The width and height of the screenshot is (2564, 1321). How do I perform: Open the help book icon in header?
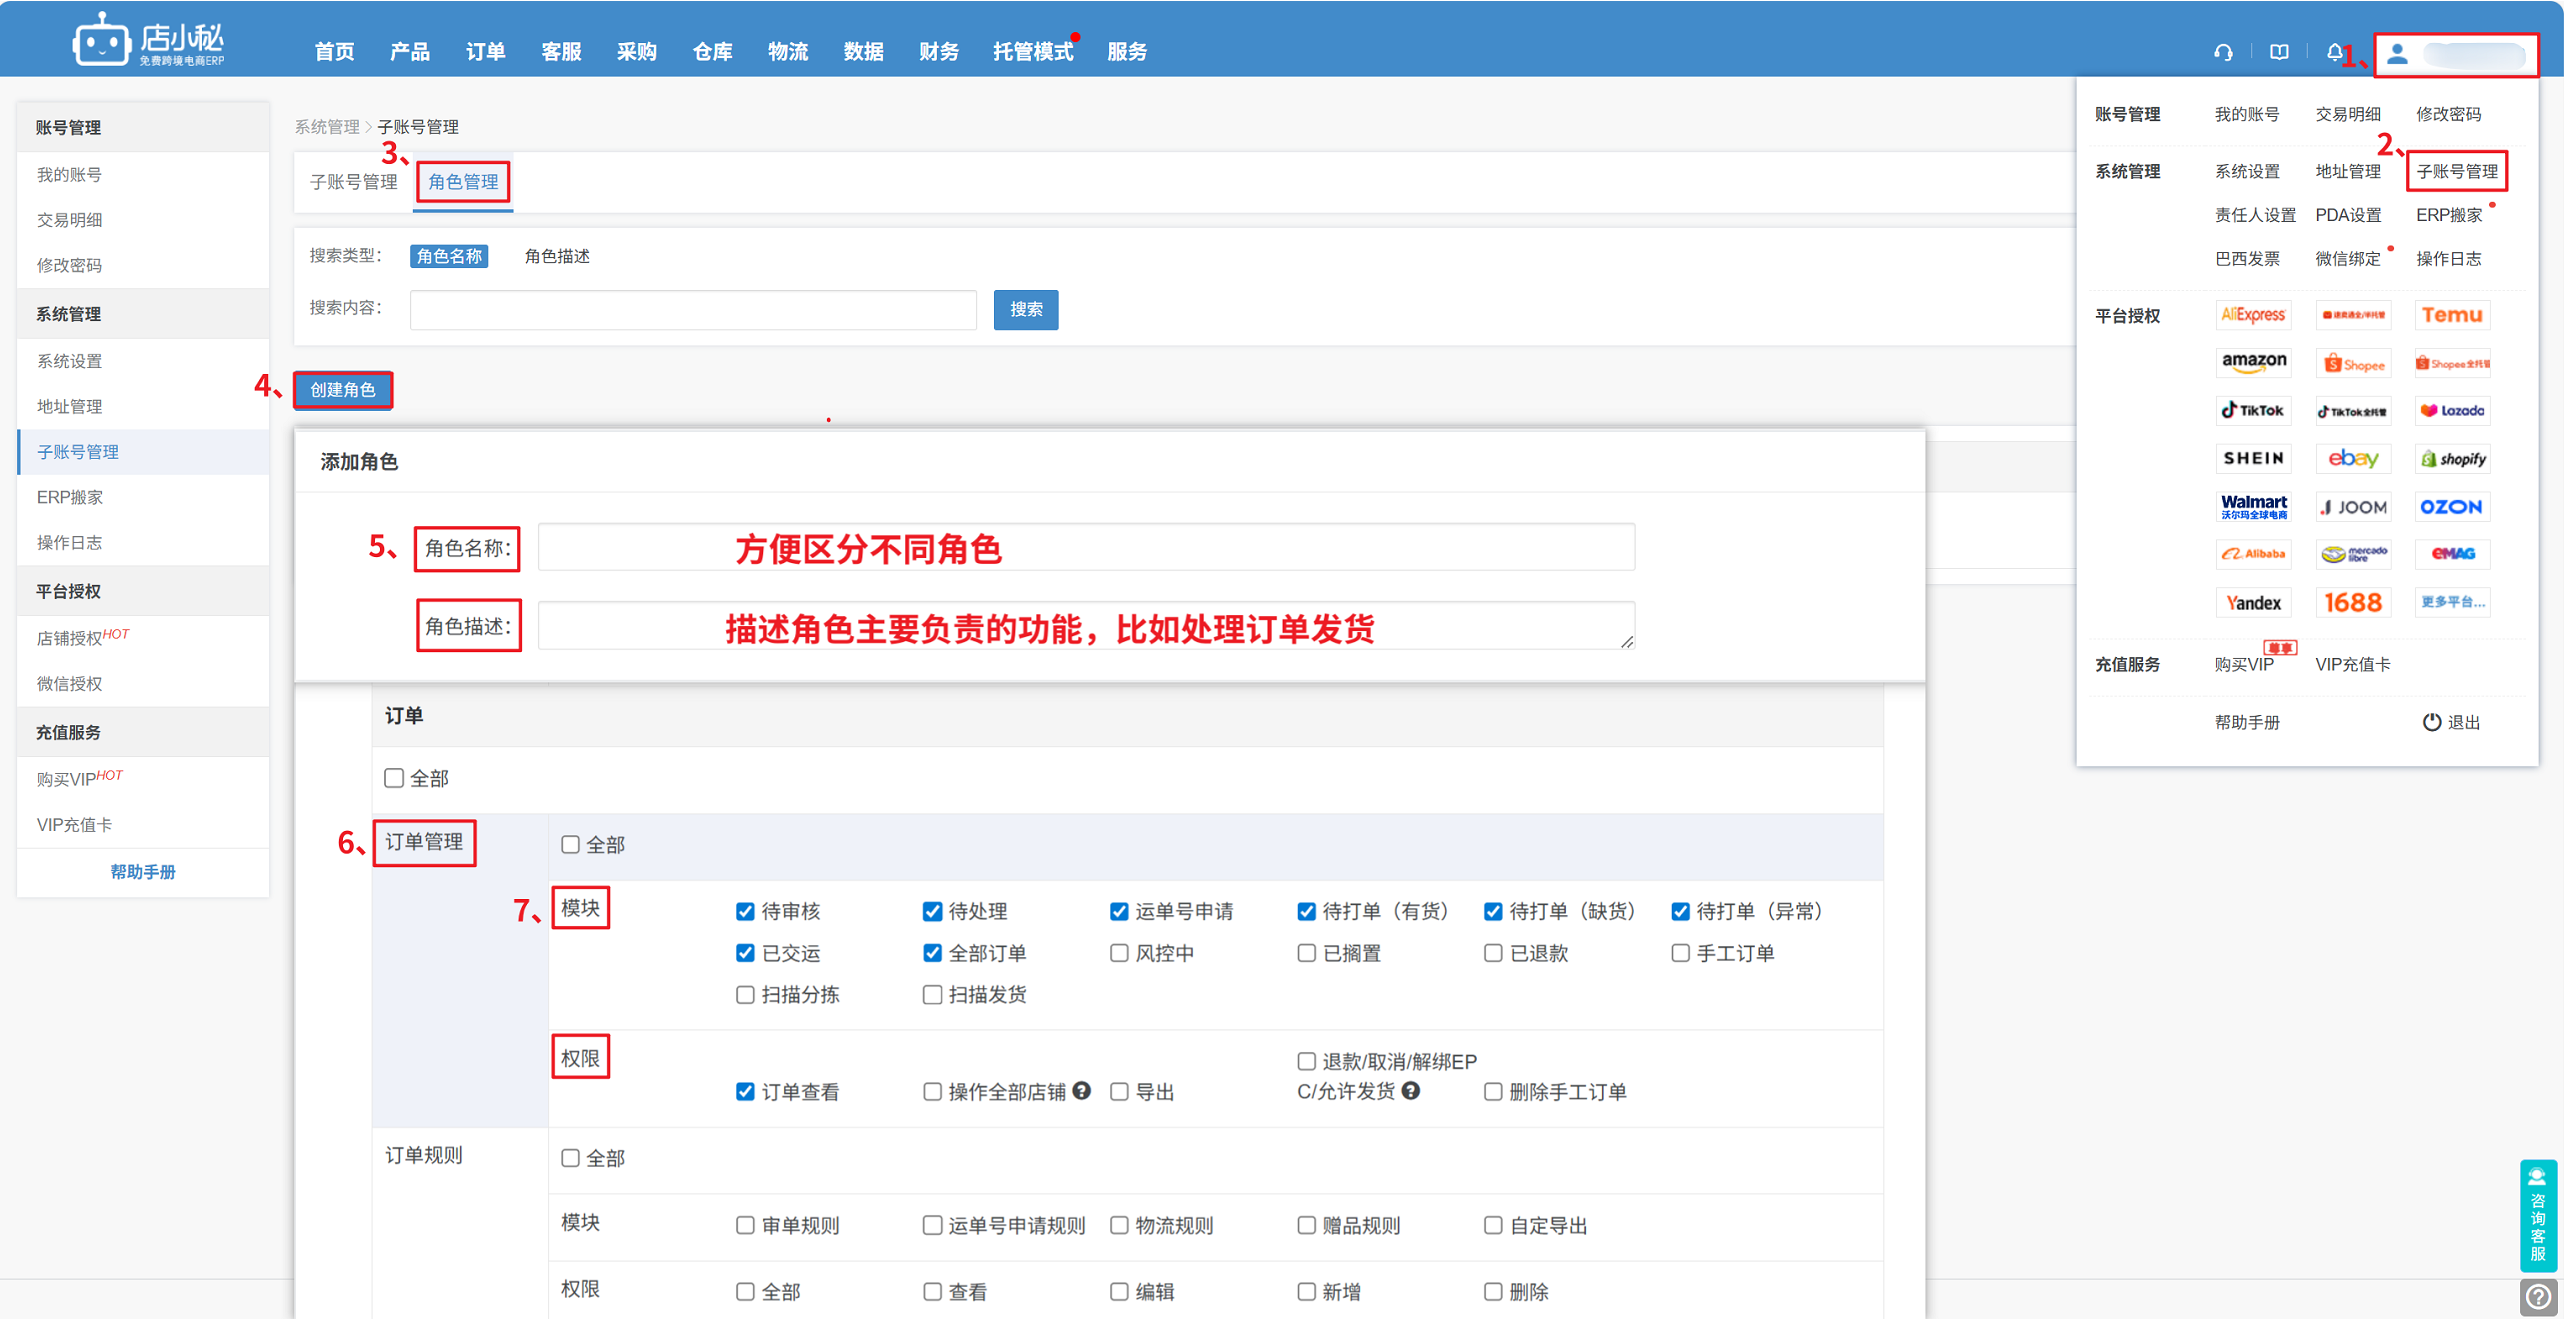(2278, 52)
